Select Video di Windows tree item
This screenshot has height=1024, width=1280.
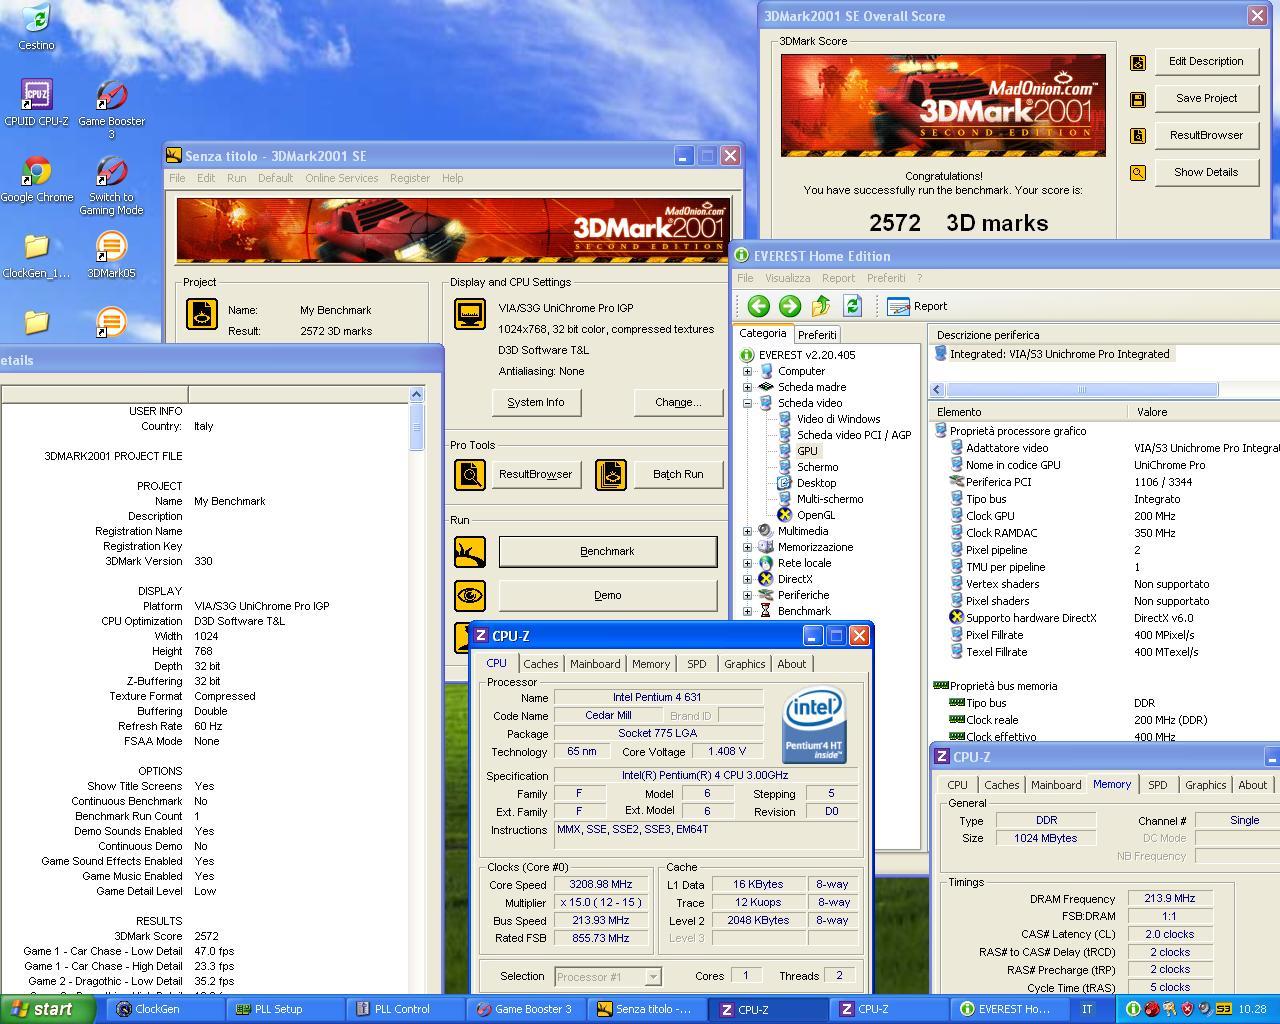pos(838,419)
